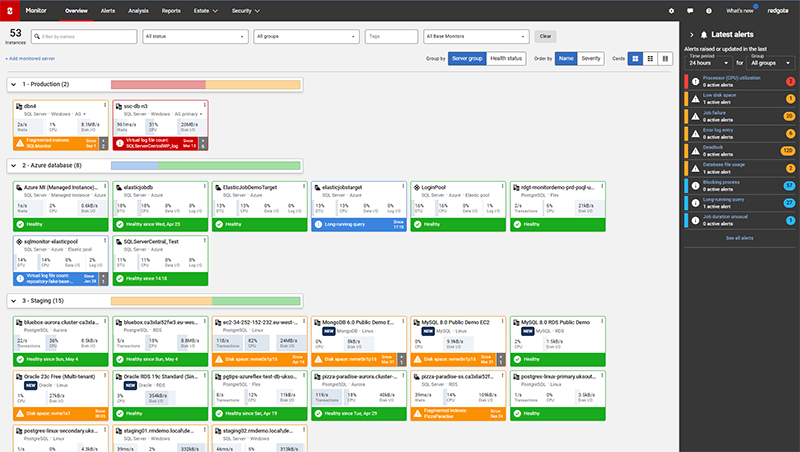Open What's new link
Screen dimensions: 800x452
click(739, 11)
